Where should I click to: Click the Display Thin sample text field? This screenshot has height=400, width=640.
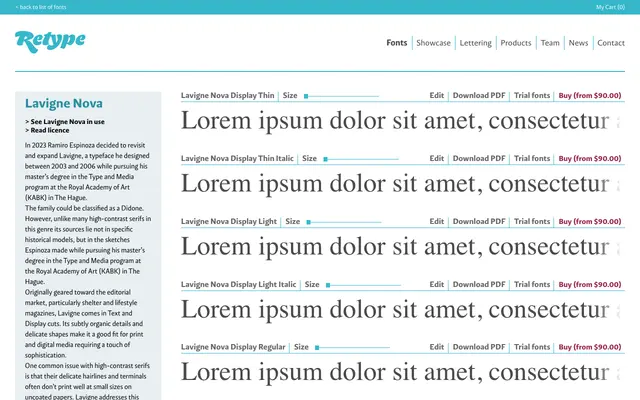(402, 121)
